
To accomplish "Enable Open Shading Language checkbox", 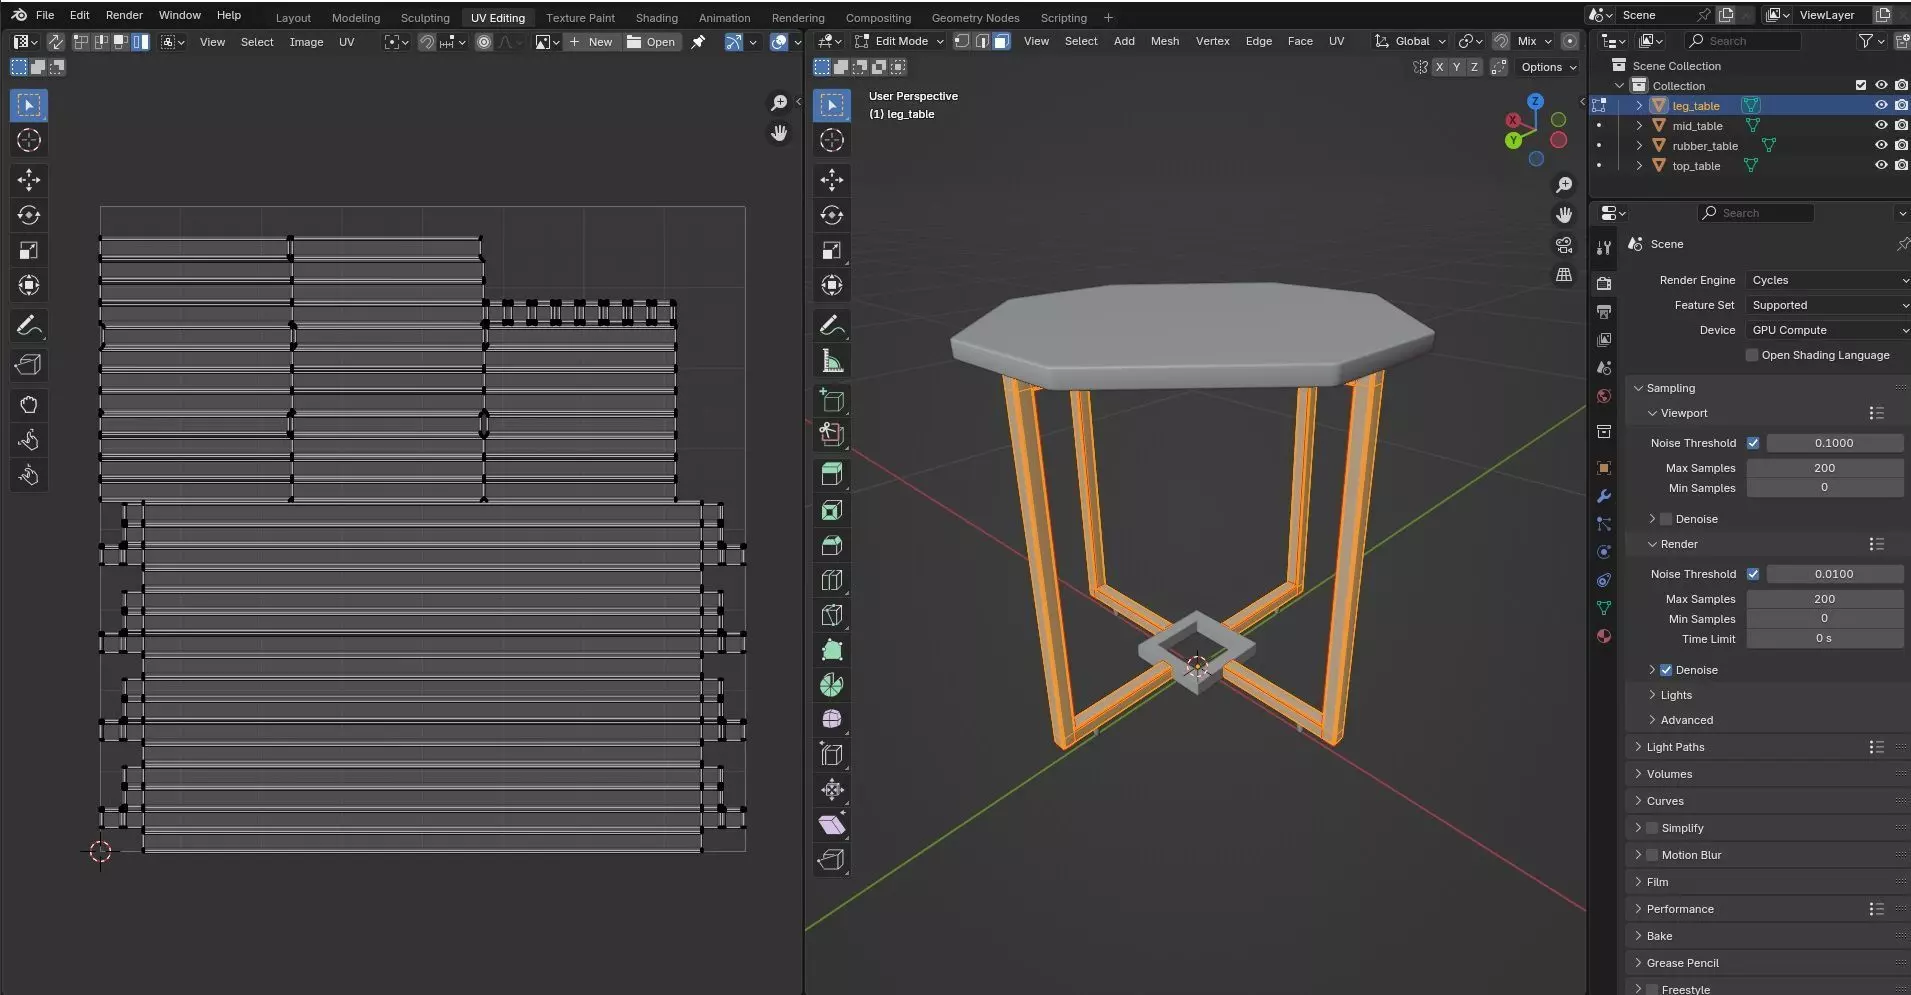I will pyautogui.click(x=1752, y=355).
